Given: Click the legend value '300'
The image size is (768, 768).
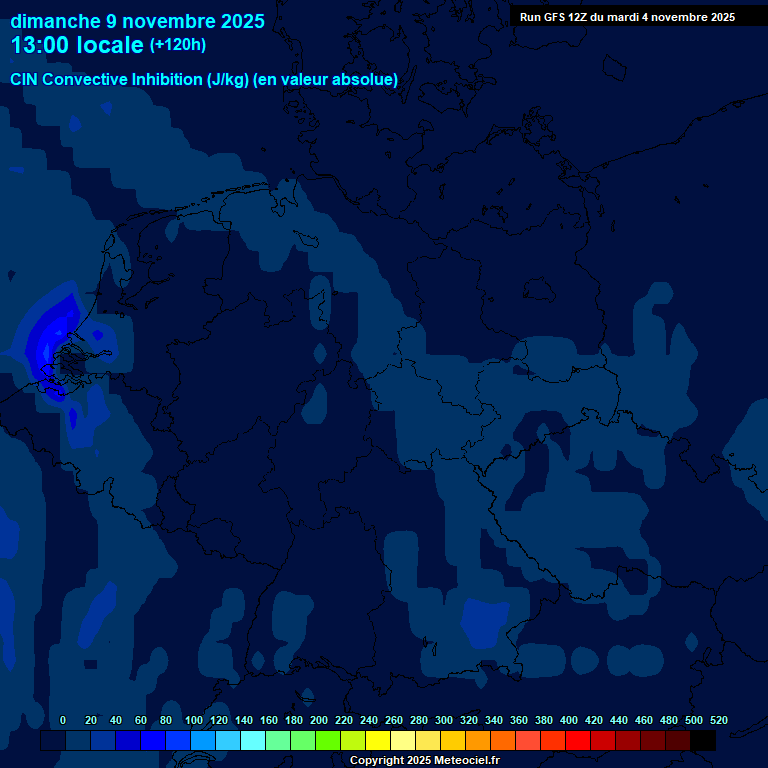Looking at the screenshot, I should click(444, 720).
